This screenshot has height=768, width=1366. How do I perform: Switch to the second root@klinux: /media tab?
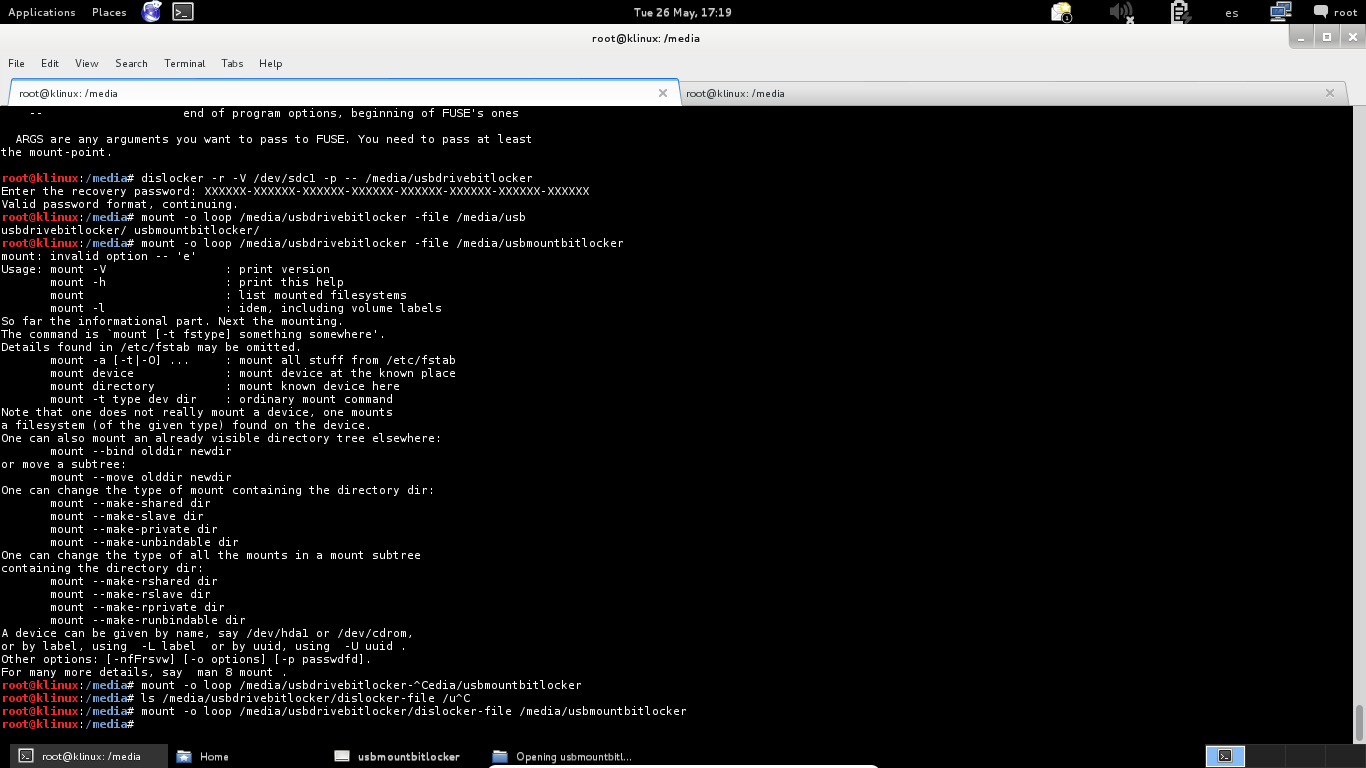(x=1013, y=93)
